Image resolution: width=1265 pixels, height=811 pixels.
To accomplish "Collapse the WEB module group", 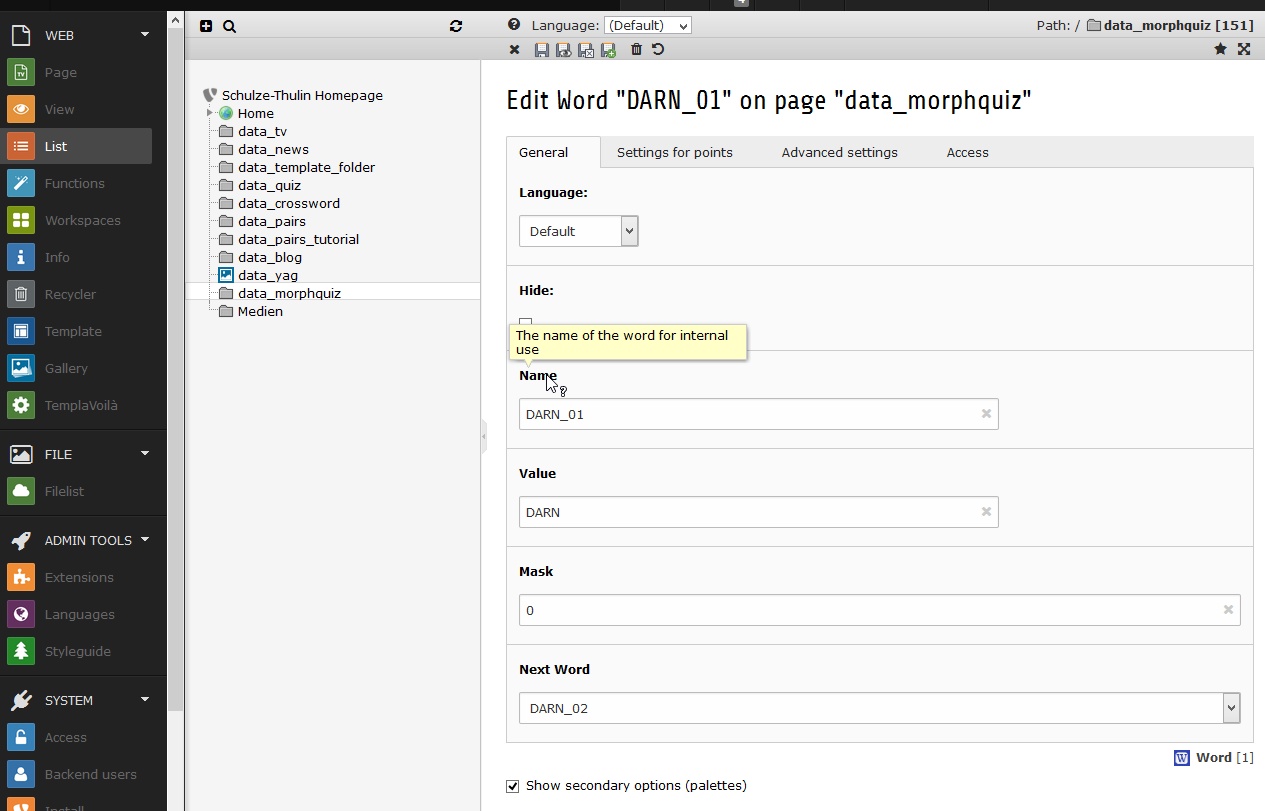I will (145, 34).
